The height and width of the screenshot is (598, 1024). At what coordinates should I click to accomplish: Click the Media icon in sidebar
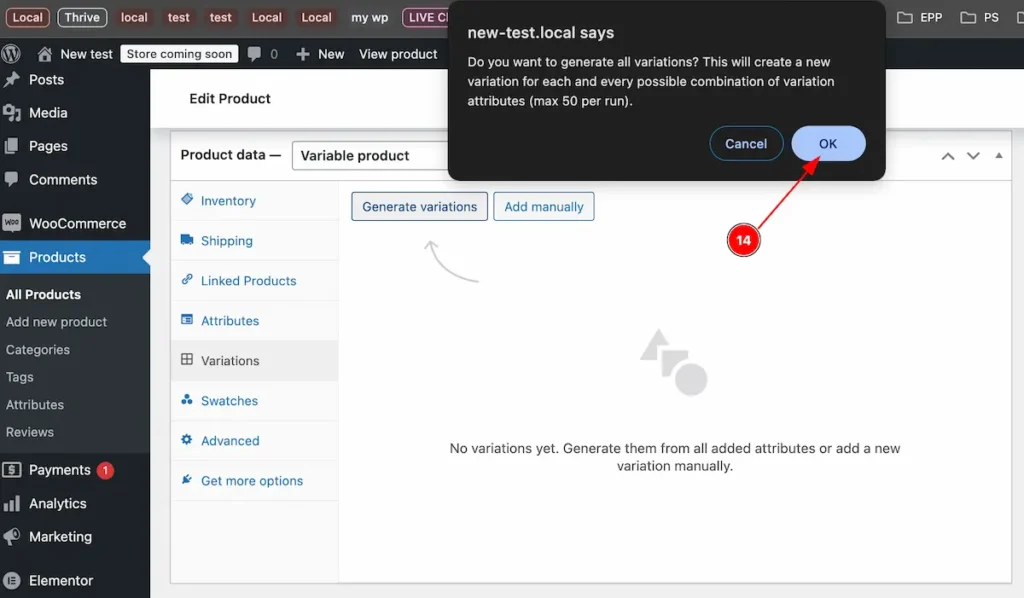(12, 113)
